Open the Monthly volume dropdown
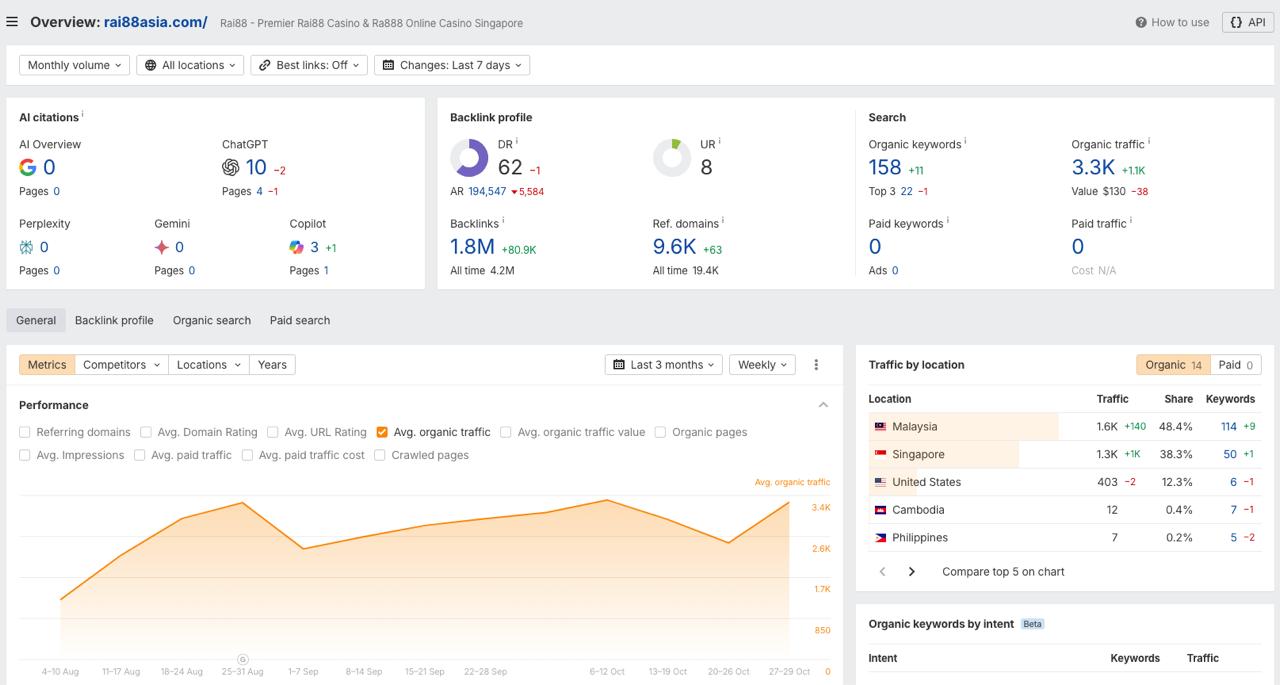Screen dimensions: 1280x685 [74, 65]
